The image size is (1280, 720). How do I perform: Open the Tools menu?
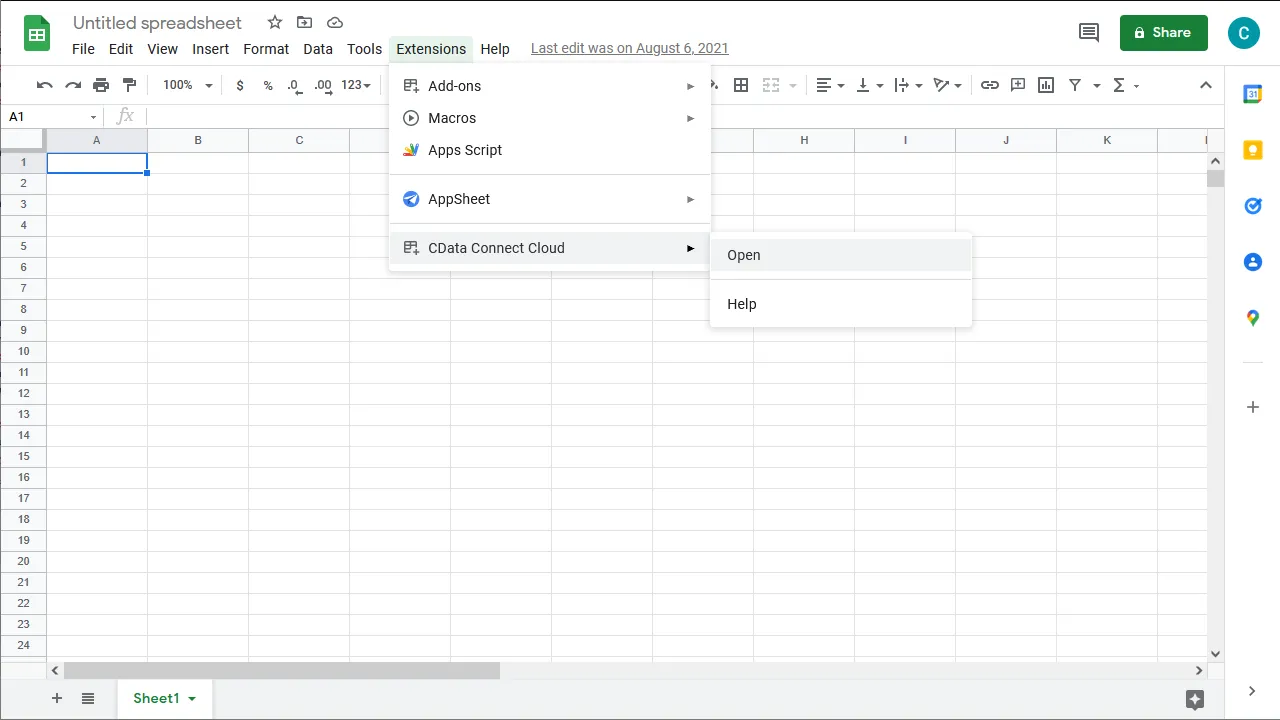365,48
